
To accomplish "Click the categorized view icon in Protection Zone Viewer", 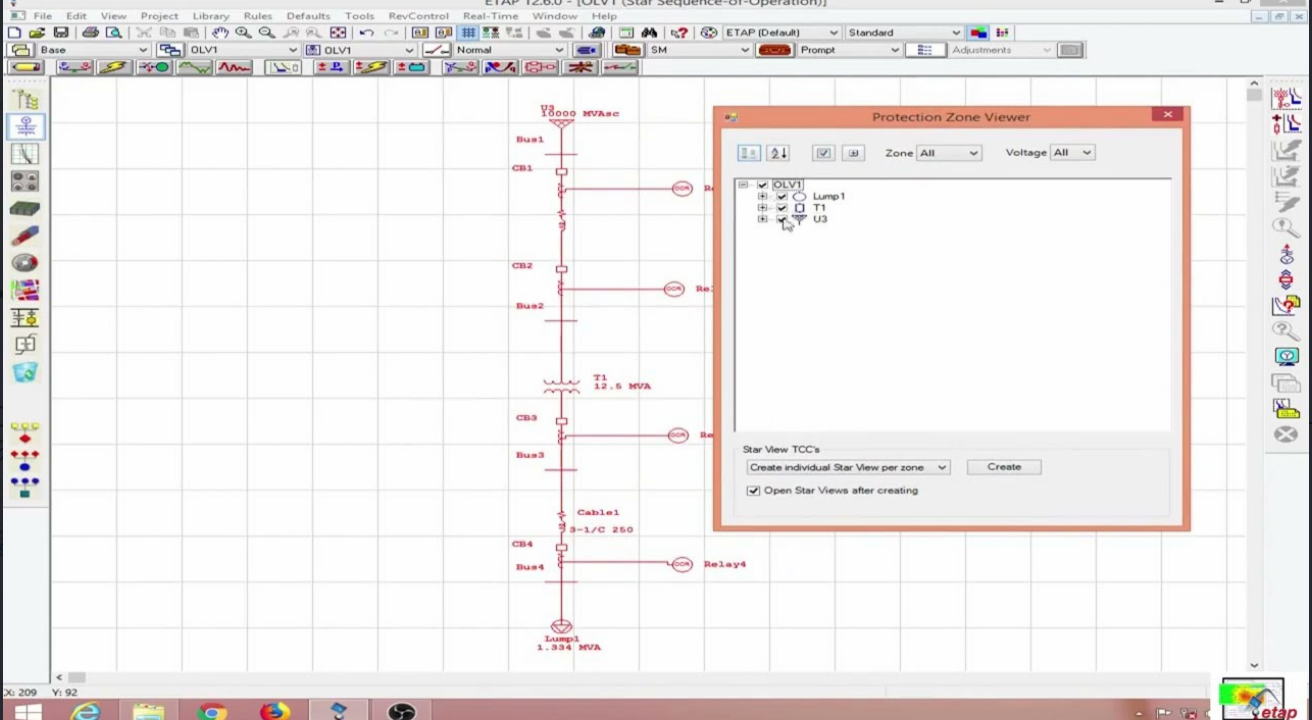I will tap(748, 153).
